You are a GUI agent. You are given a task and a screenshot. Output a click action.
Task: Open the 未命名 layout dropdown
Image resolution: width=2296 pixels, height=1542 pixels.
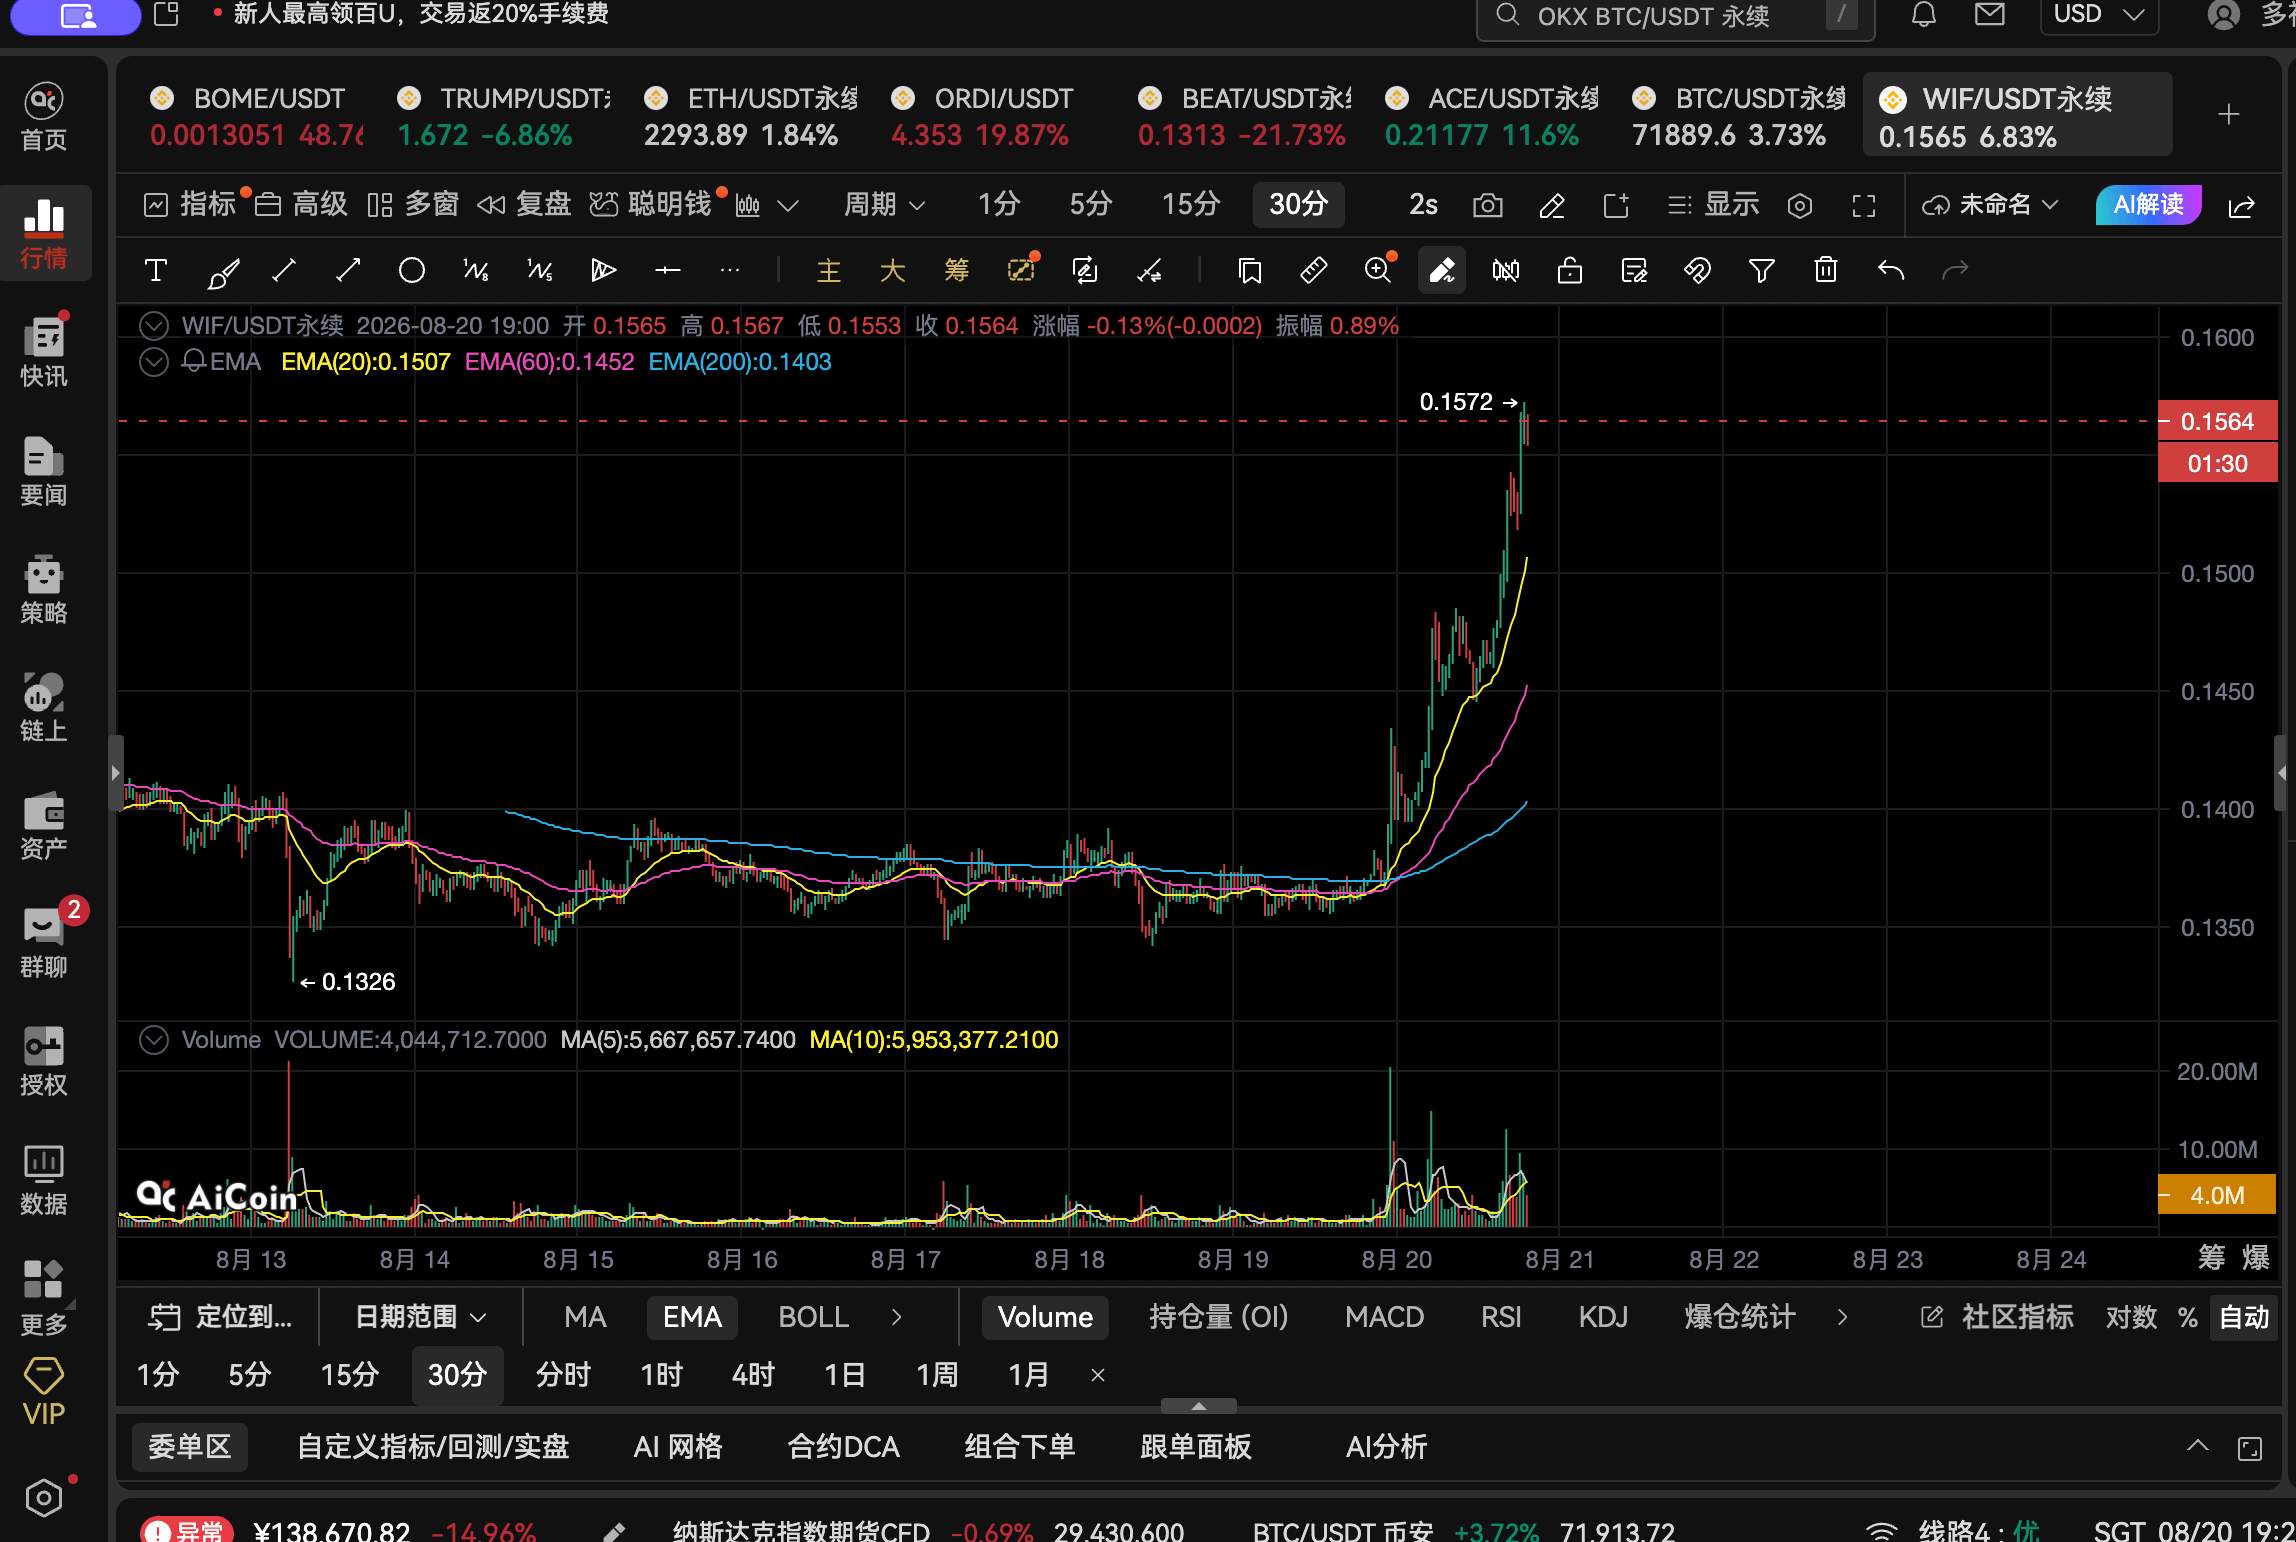1990,205
